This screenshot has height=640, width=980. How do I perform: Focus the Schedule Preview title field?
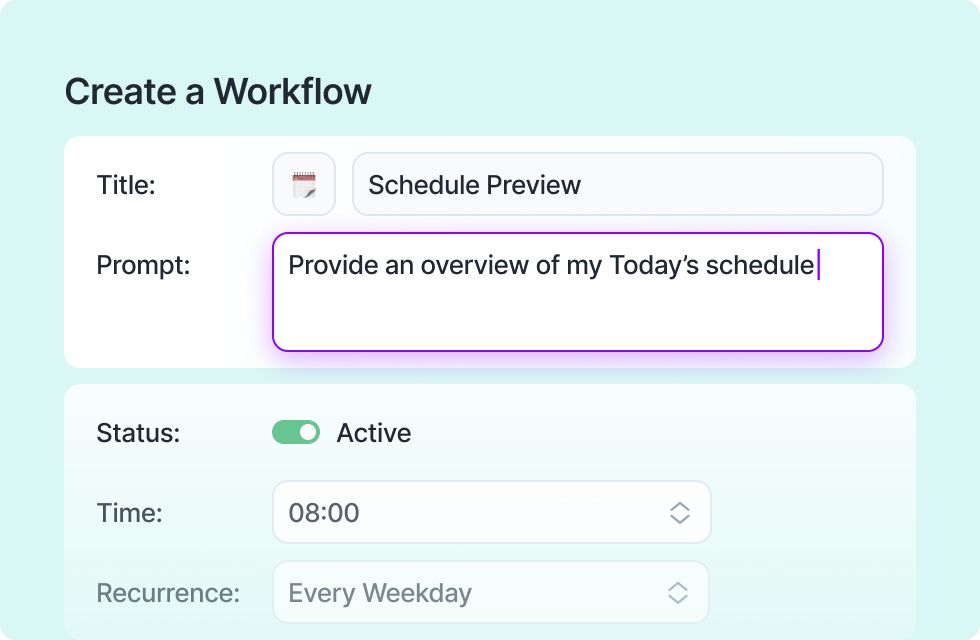coord(618,184)
